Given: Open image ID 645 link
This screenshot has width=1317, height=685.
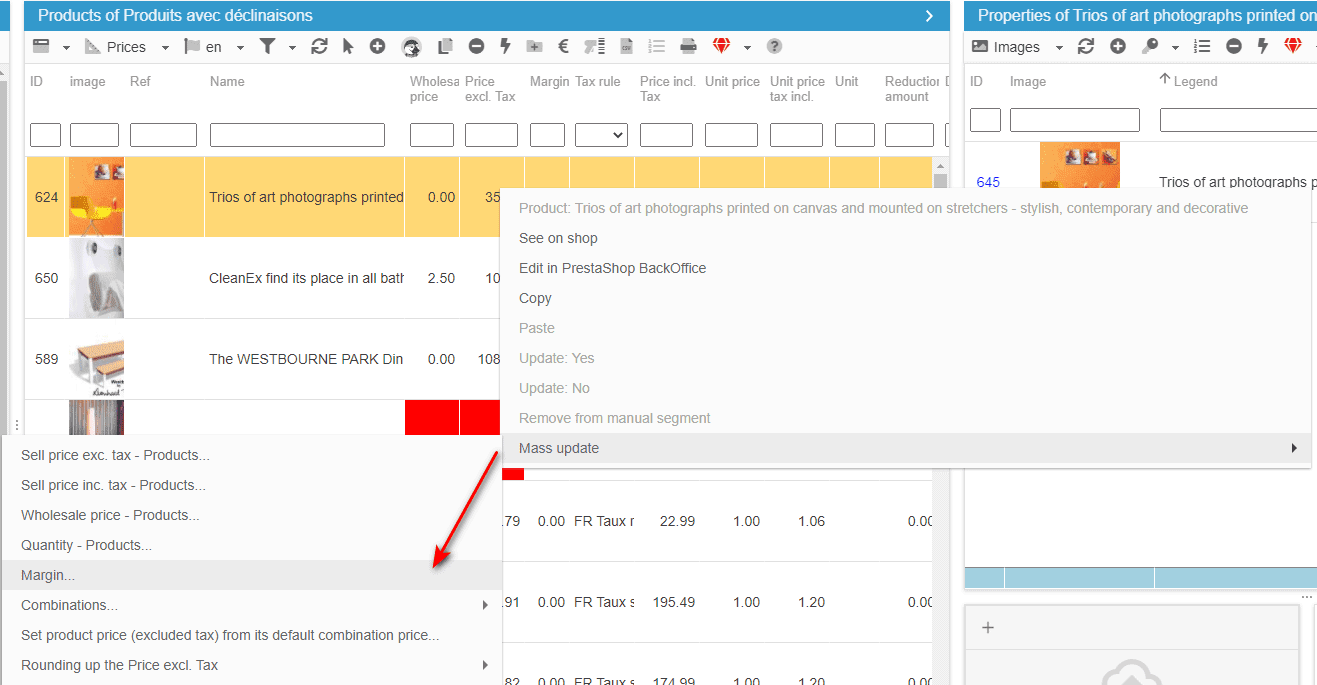Looking at the screenshot, I should (988, 182).
